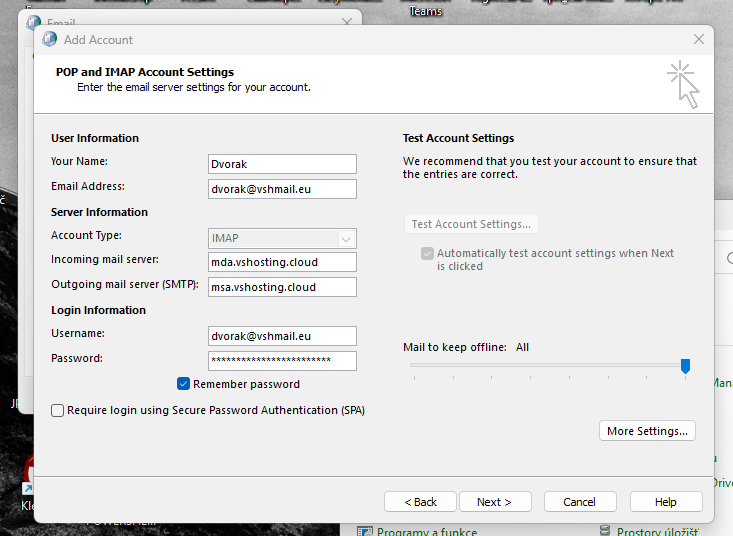This screenshot has width=733, height=536.
Task: Click the Prostory úložišť icon in background window
Action: pyautogui.click(x=605, y=530)
